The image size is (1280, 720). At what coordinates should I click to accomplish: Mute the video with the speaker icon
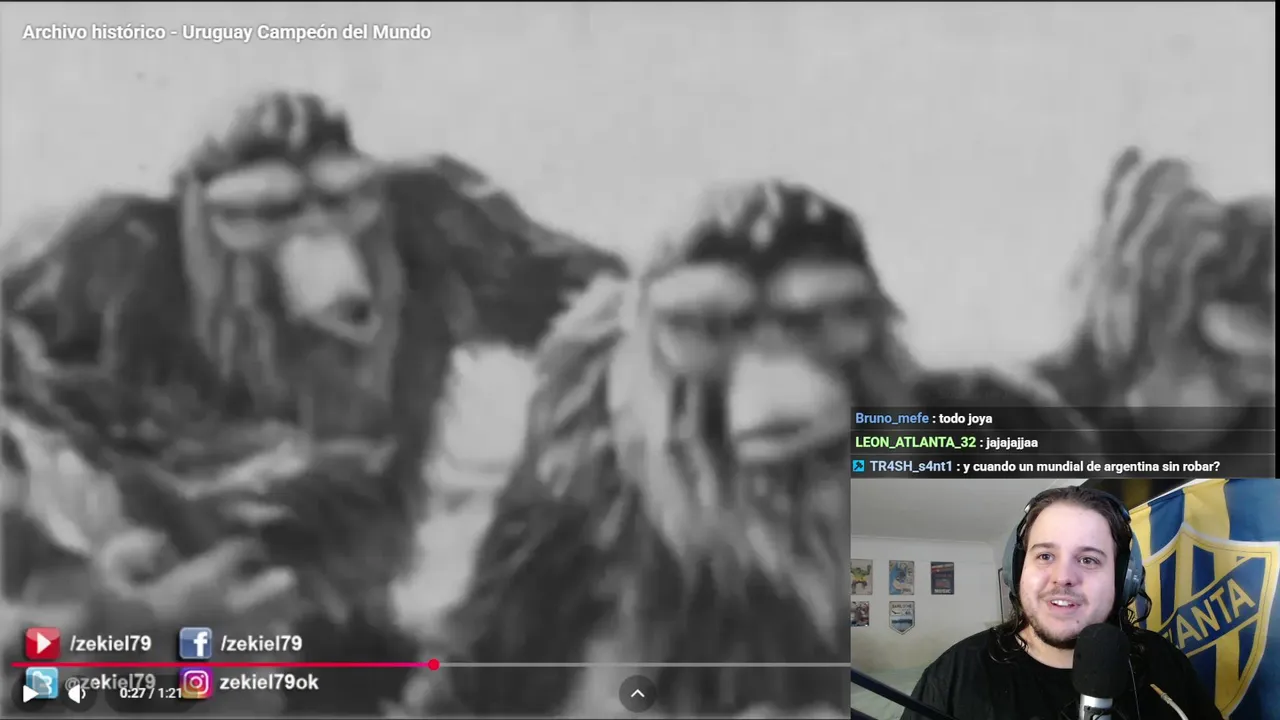pos(76,692)
